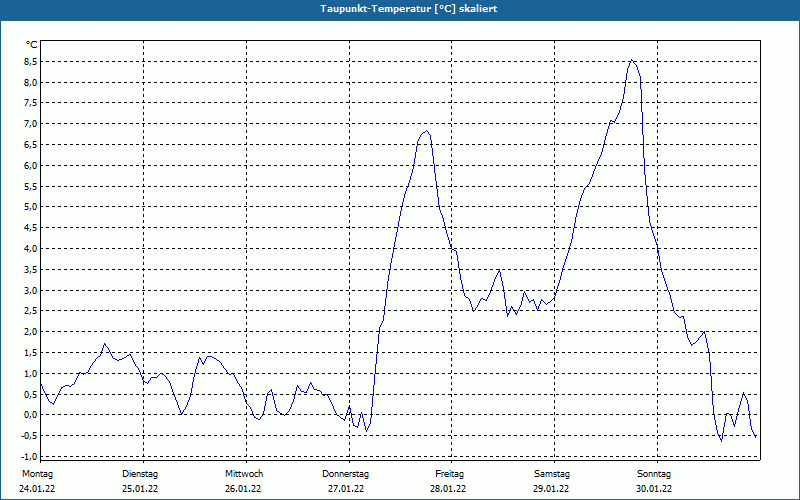Select the 7,5 y-axis value
Screen dimensions: 800x500
pyautogui.click(x=30, y=103)
